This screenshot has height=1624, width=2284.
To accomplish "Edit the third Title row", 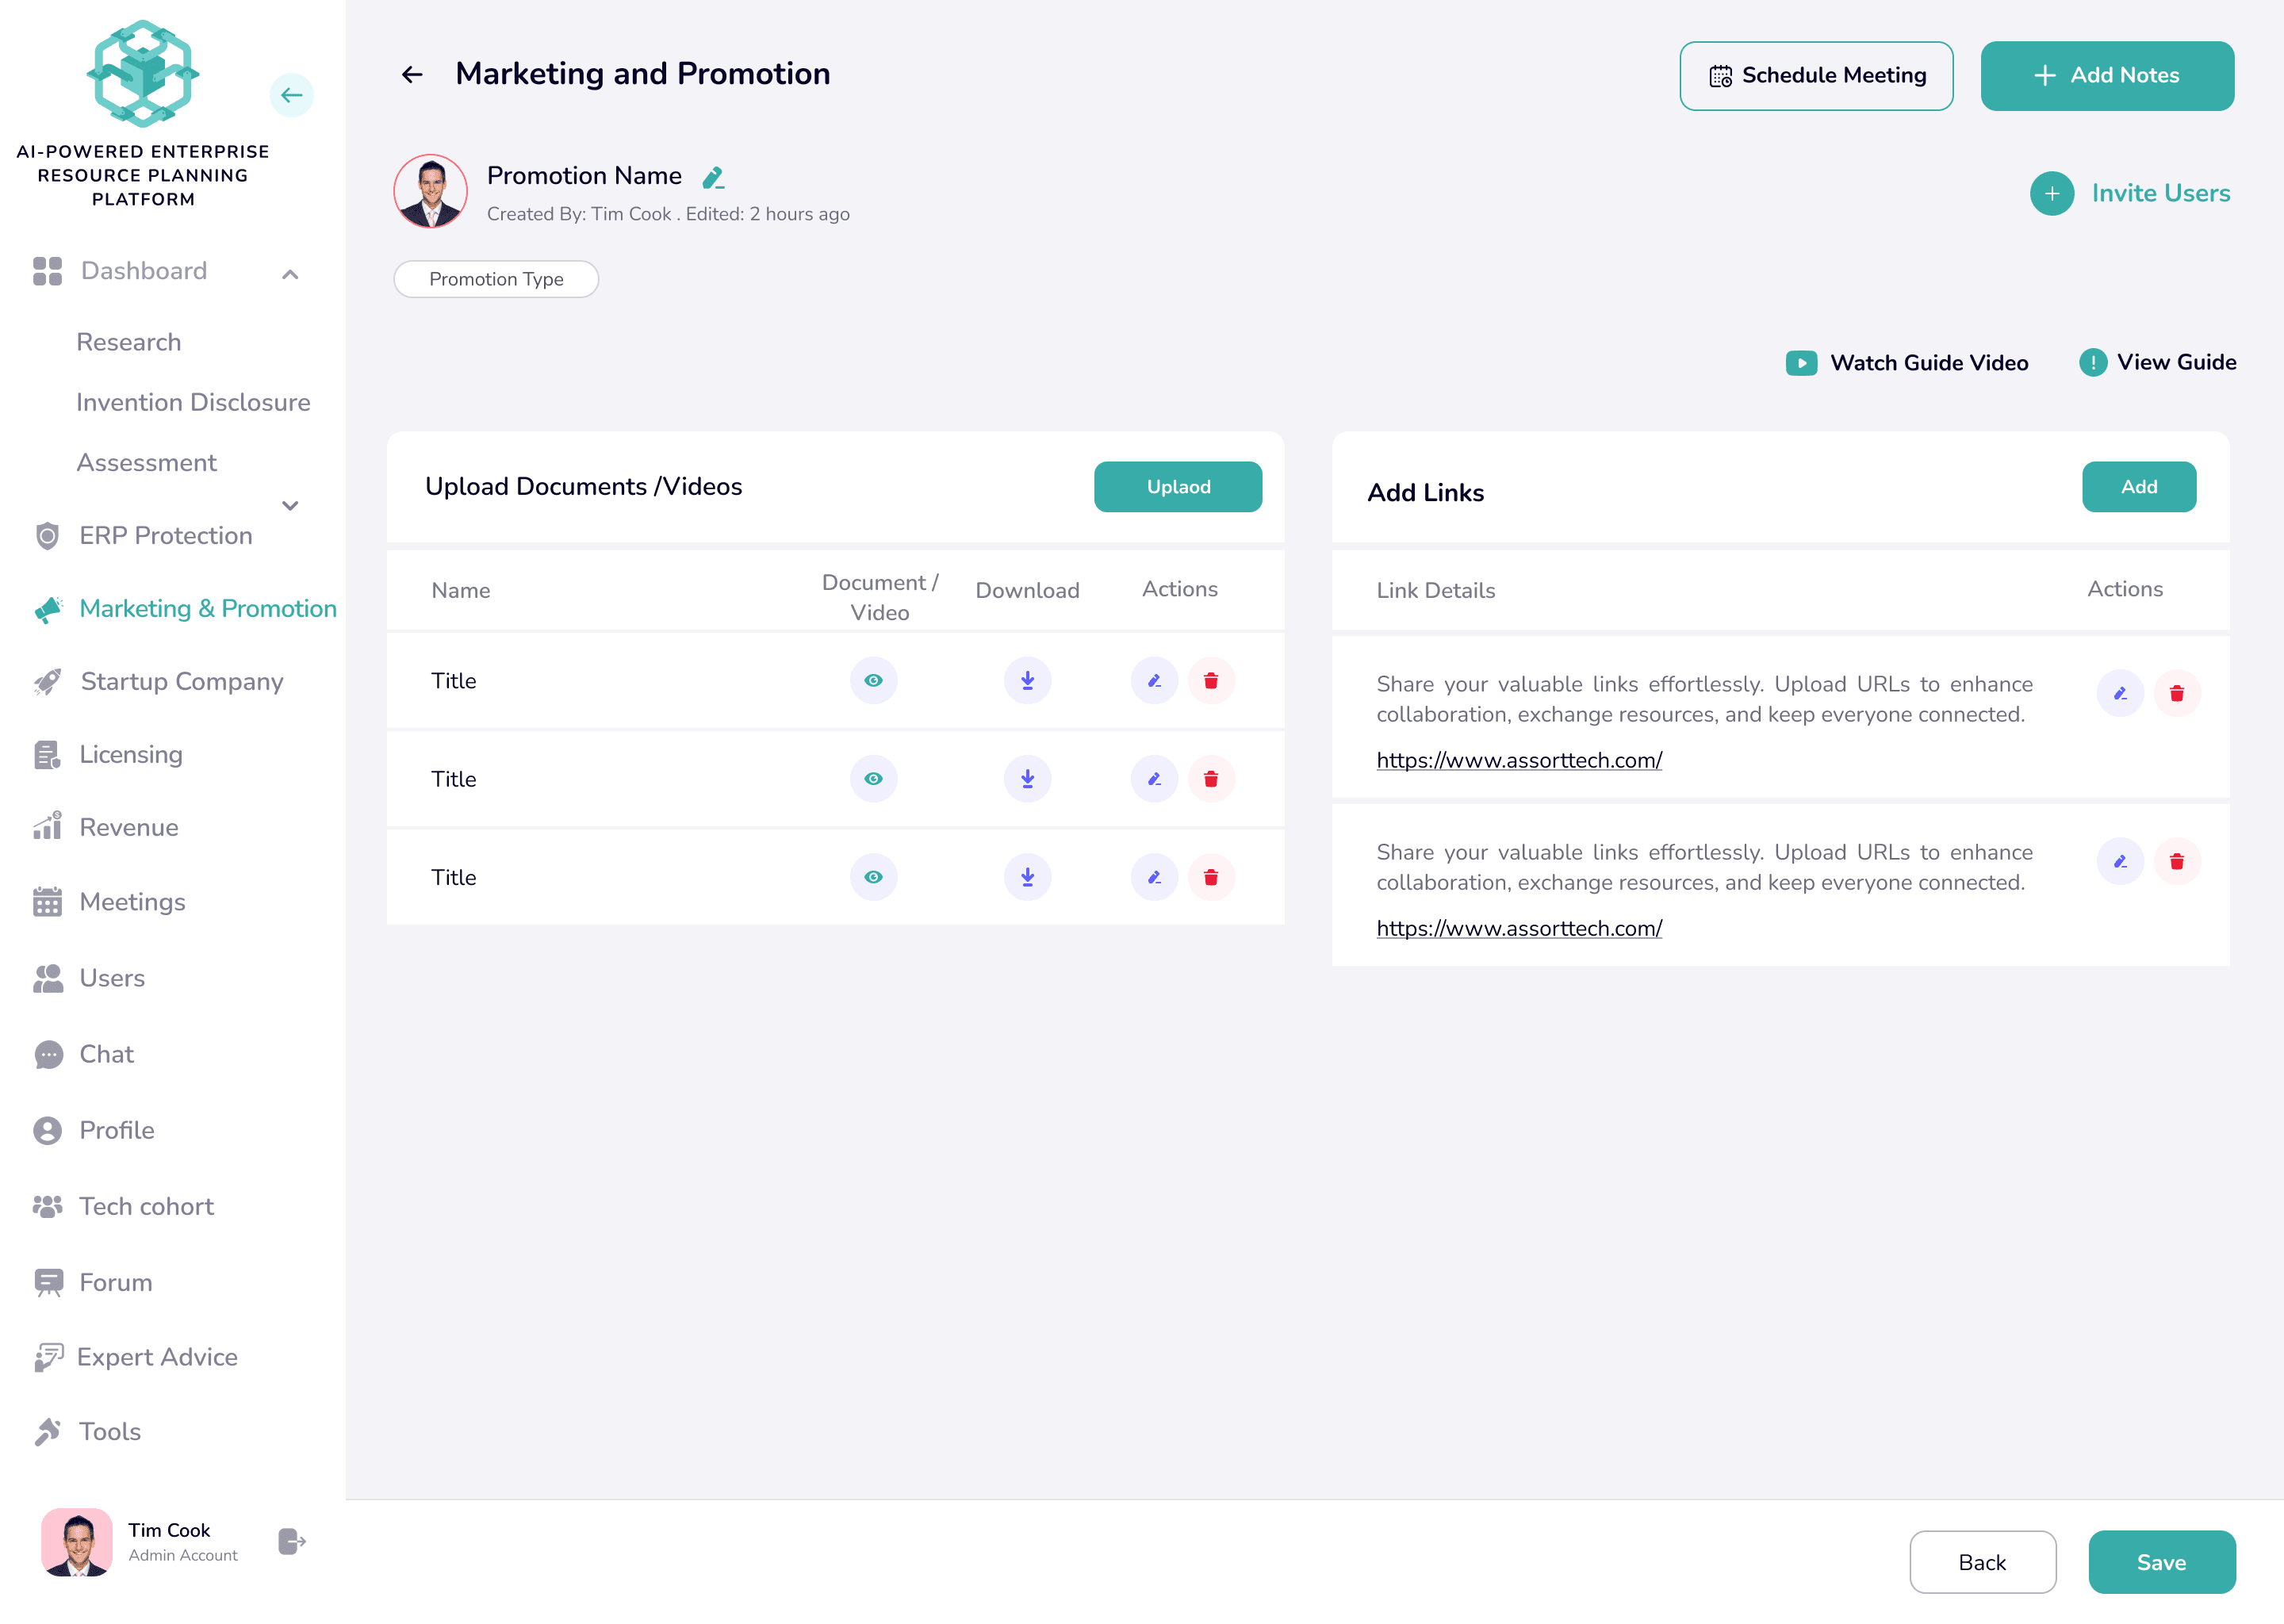I will (x=1154, y=877).
